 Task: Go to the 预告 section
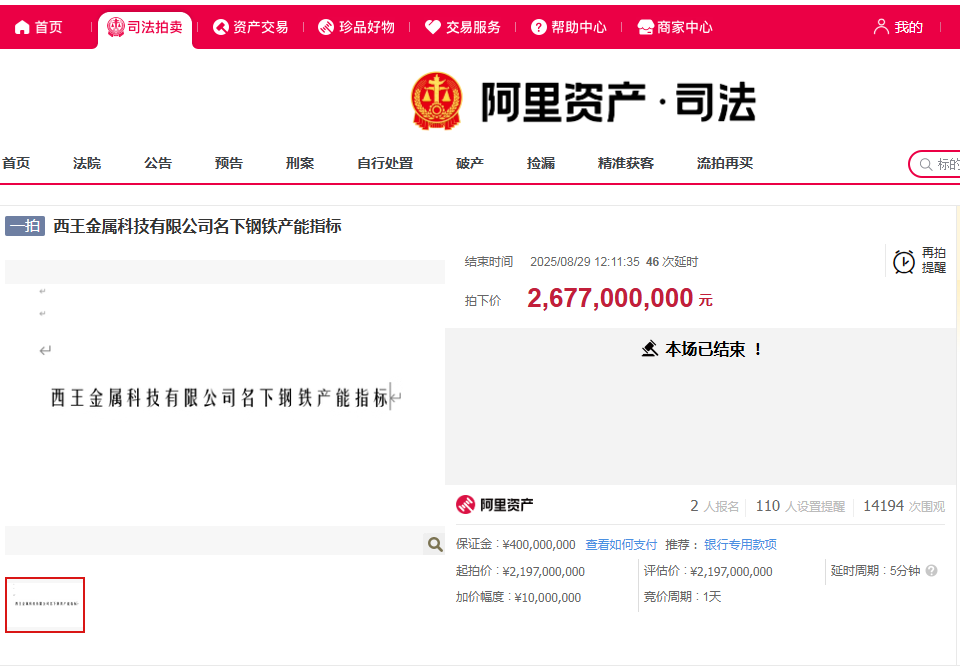(x=229, y=163)
